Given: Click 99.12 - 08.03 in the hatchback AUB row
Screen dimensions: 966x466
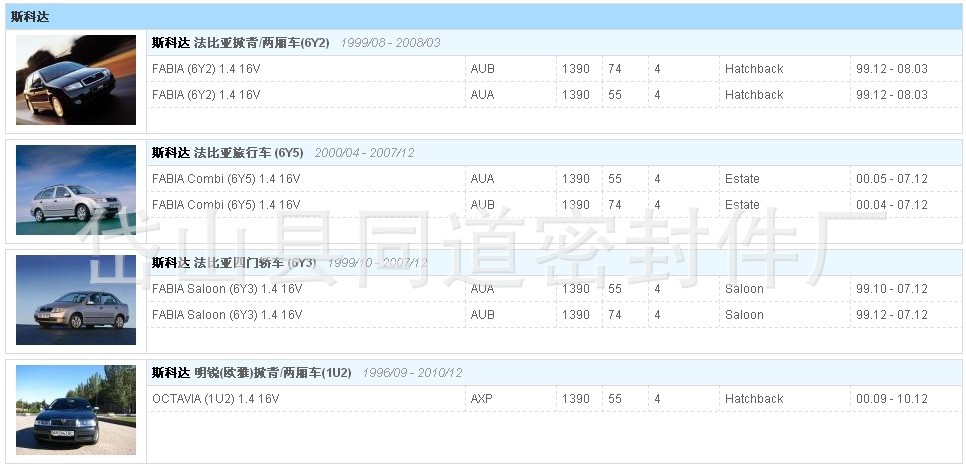Looking at the screenshot, I should (891, 69).
